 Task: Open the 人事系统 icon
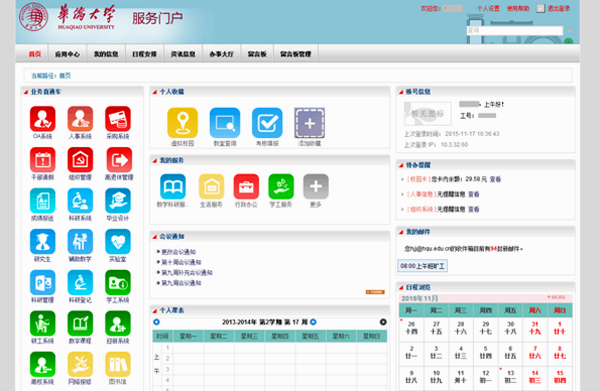click(80, 119)
